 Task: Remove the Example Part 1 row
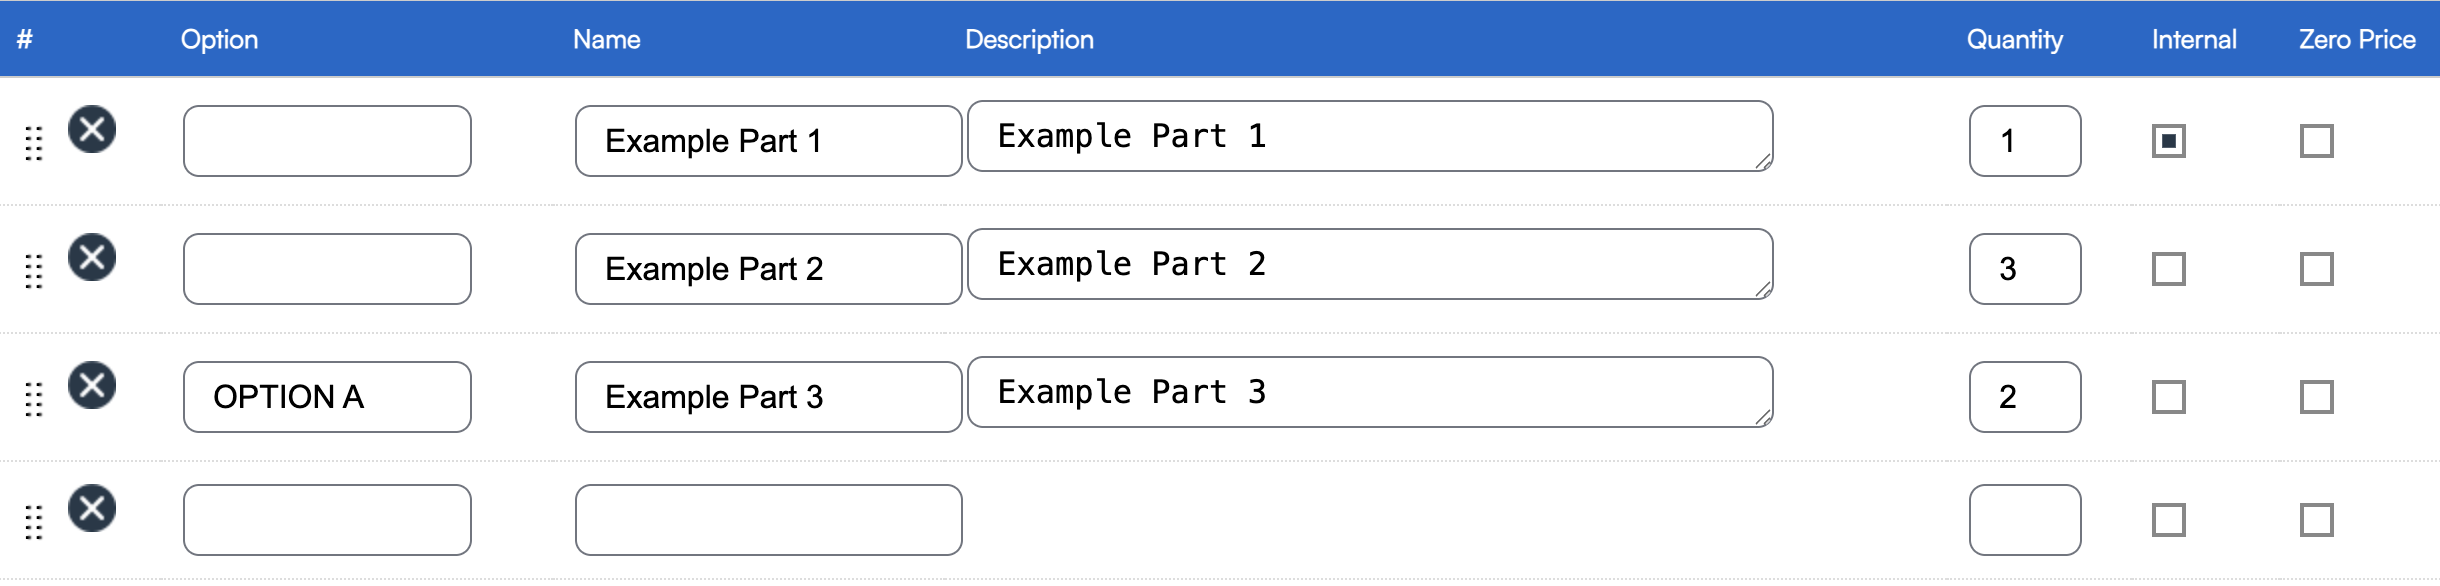click(x=92, y=130)
